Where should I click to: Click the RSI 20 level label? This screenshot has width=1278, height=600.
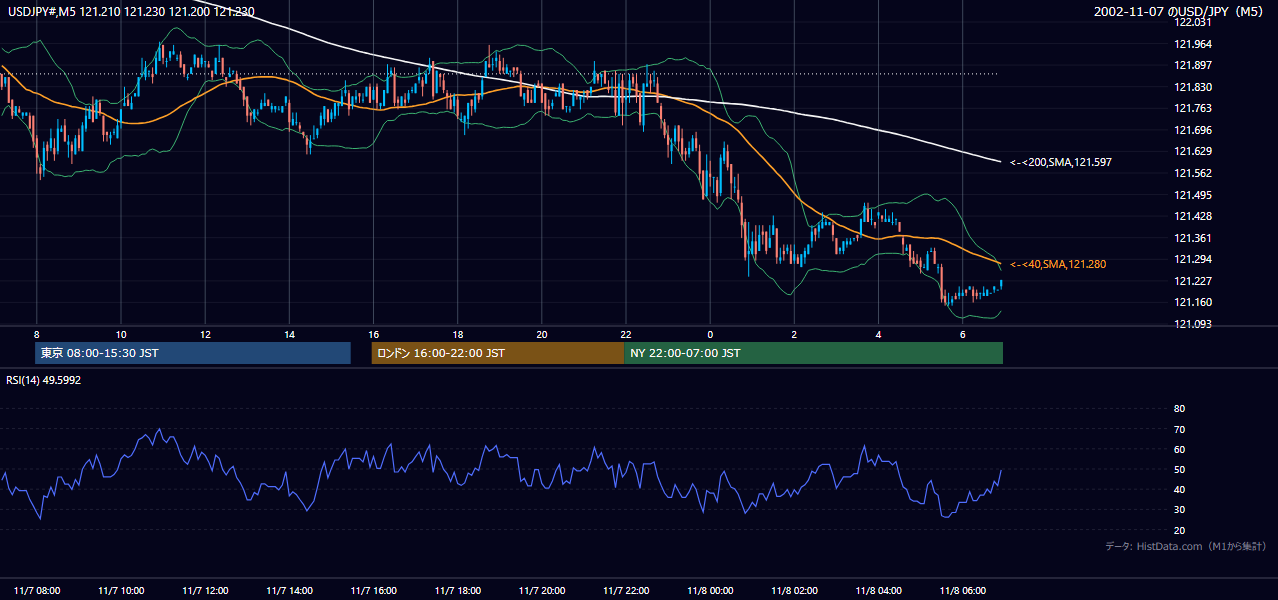1179,530
